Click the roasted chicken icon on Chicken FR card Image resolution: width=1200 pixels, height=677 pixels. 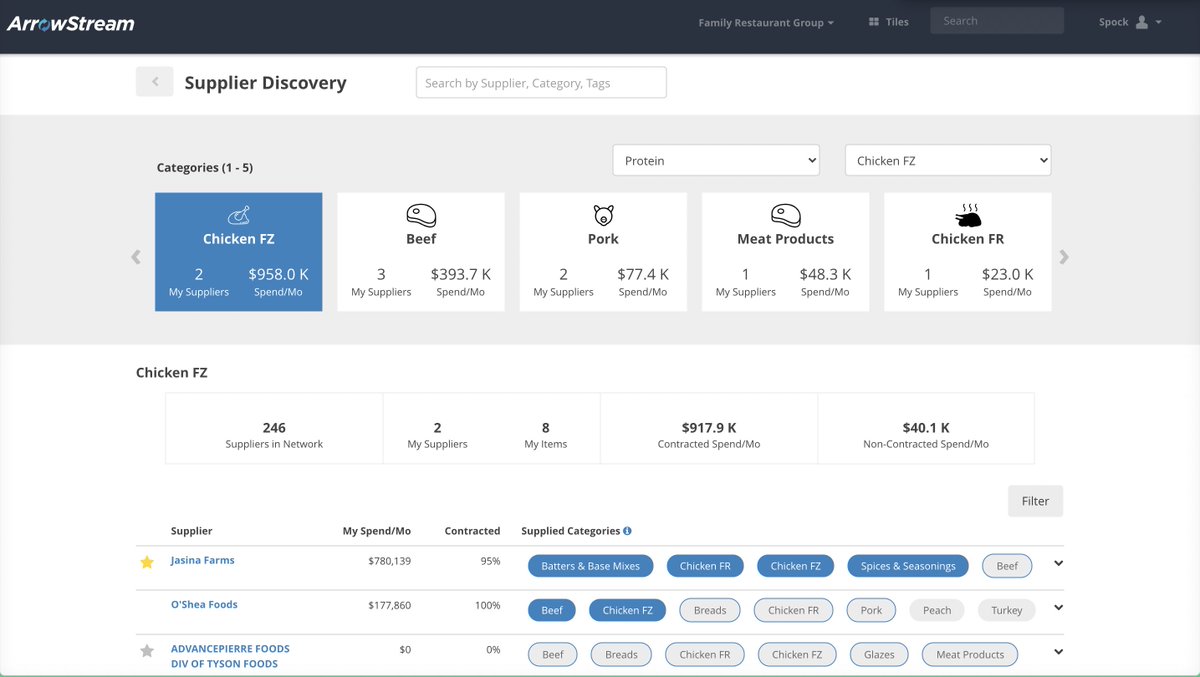(x=968, y=215)
